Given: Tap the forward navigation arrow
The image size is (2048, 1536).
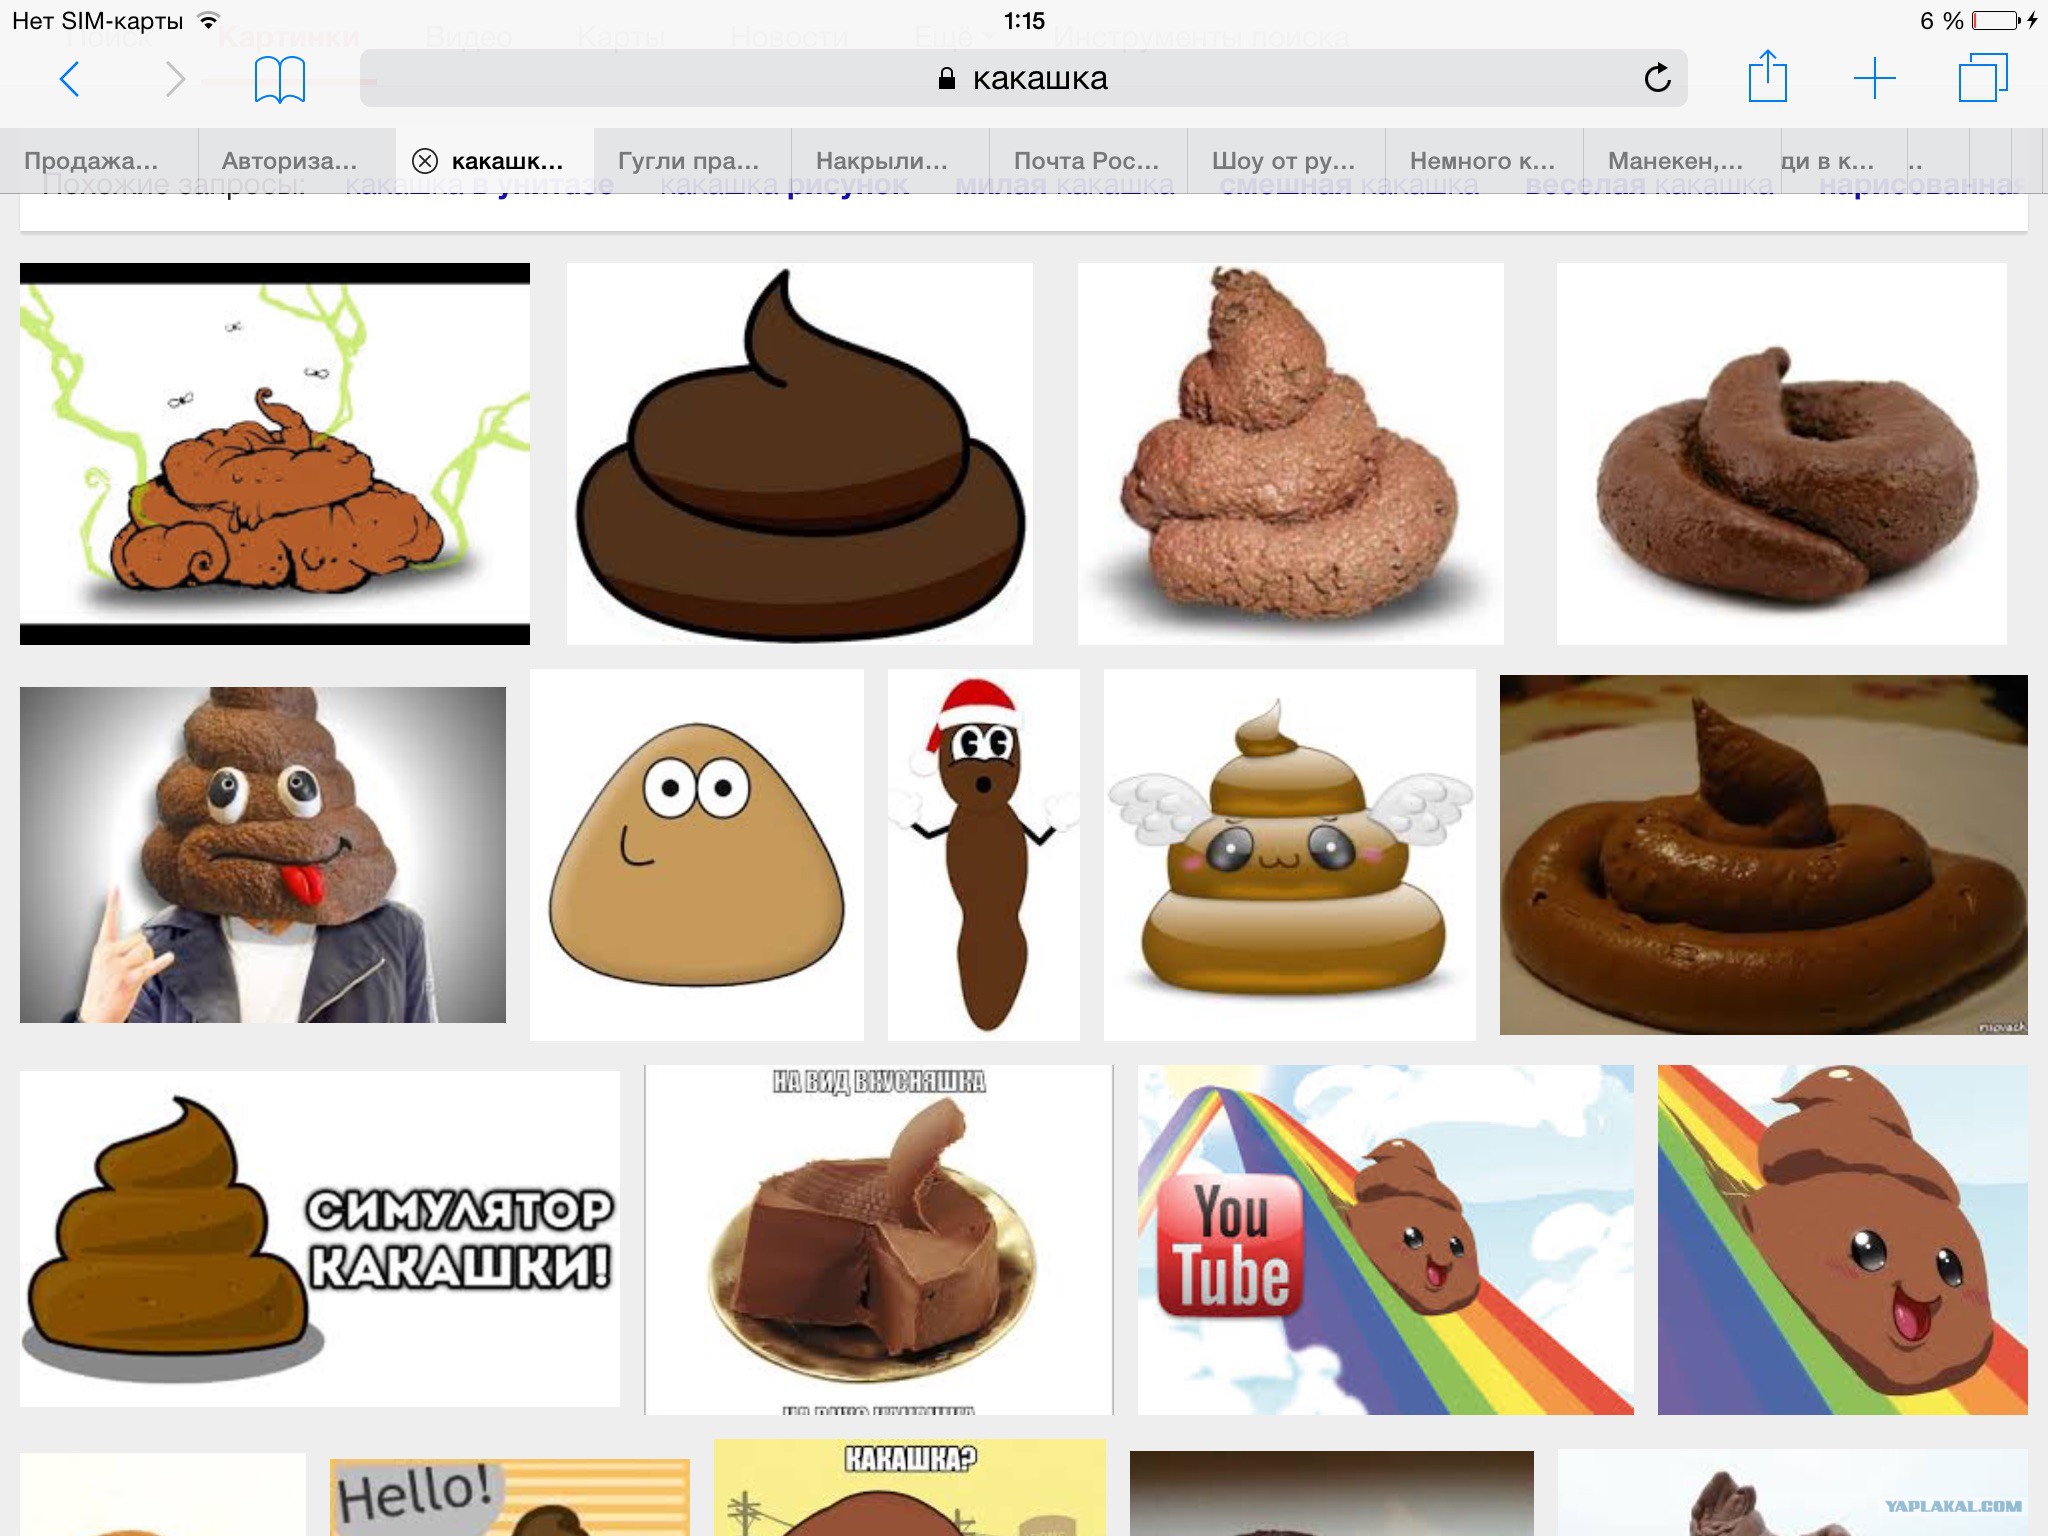Looking at the screenshot, I should [x=175, y=78].
